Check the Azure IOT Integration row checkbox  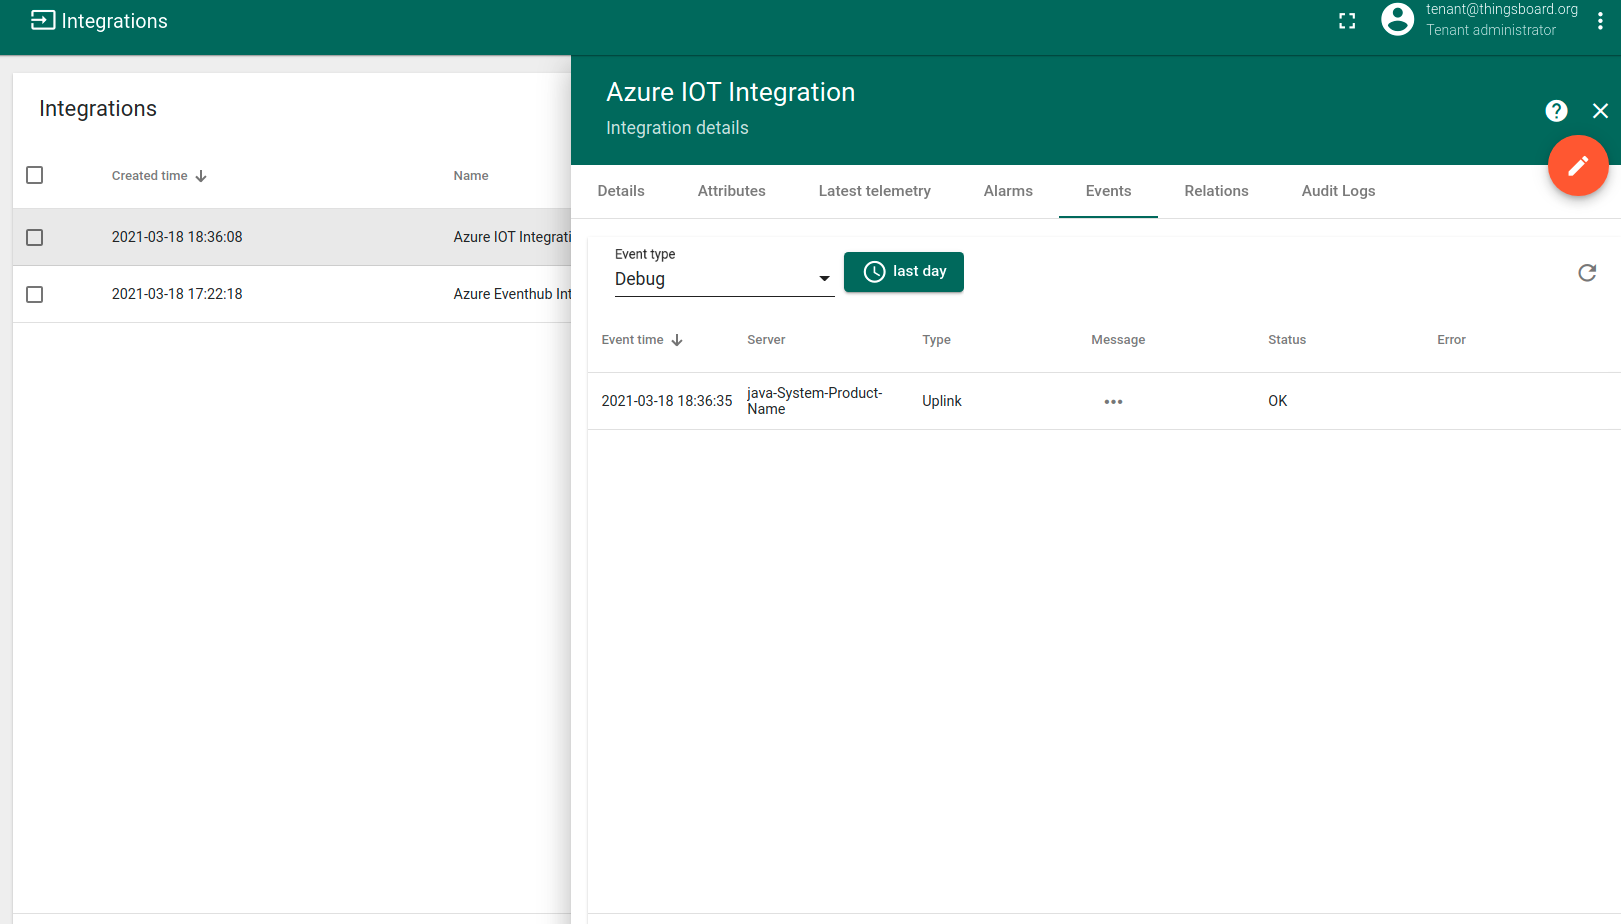tap(35, 238)
